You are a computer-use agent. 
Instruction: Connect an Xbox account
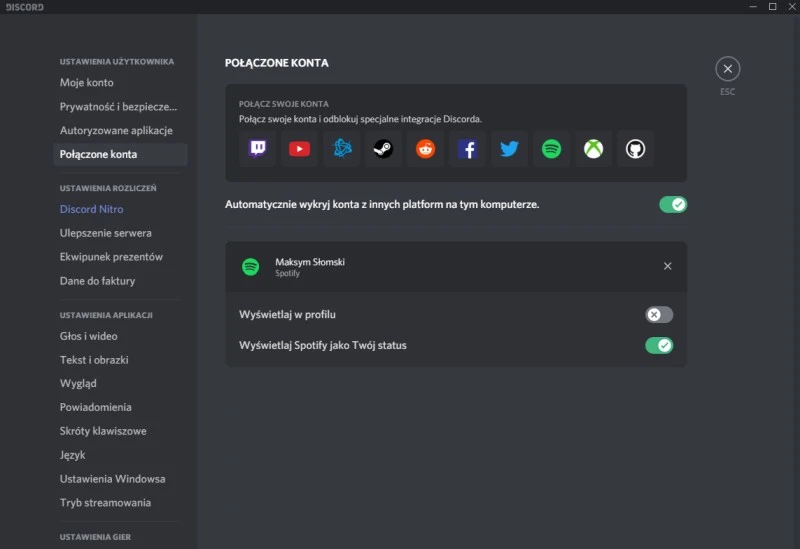593,149
